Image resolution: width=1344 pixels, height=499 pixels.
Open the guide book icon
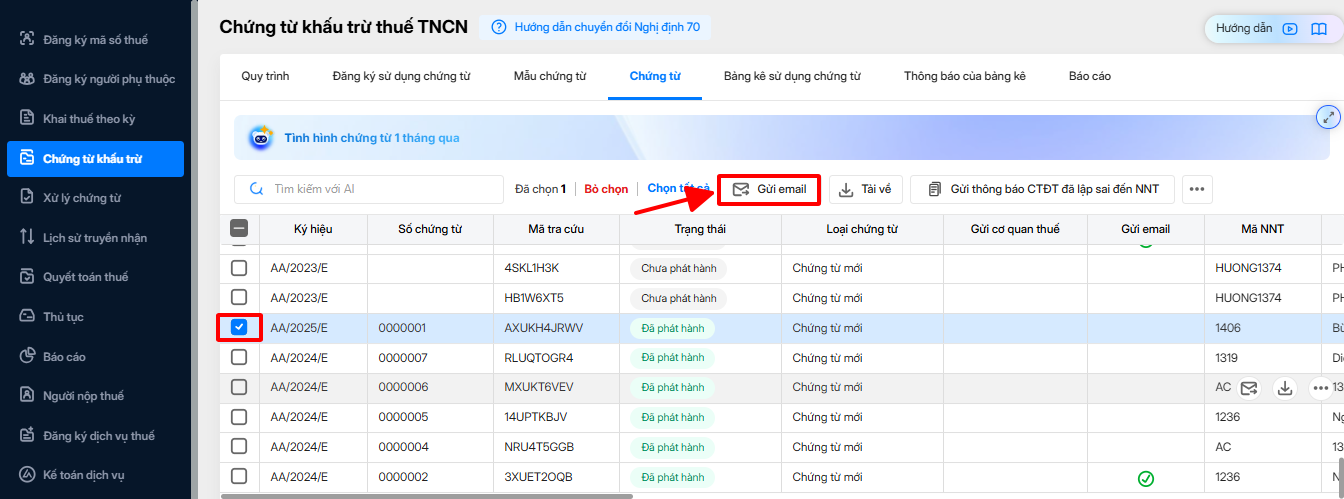(x=1319, y=29)
